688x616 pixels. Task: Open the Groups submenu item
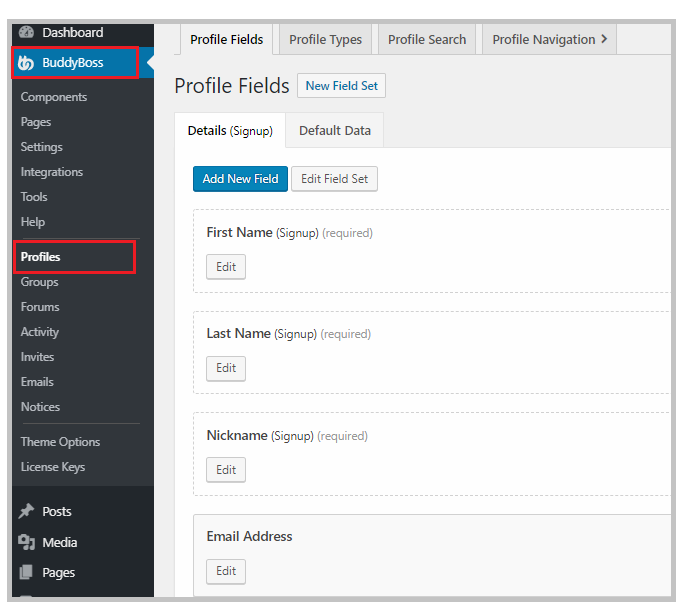point(39,282)
